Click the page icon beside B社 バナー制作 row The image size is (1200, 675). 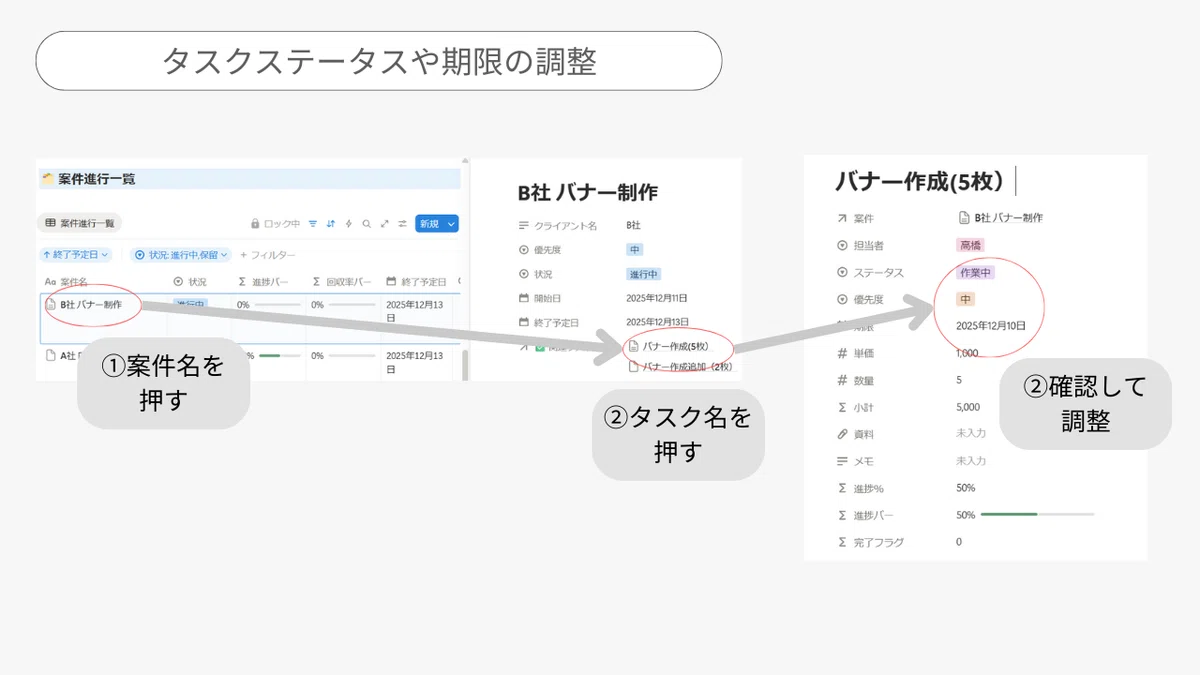[x=51, y=304]
